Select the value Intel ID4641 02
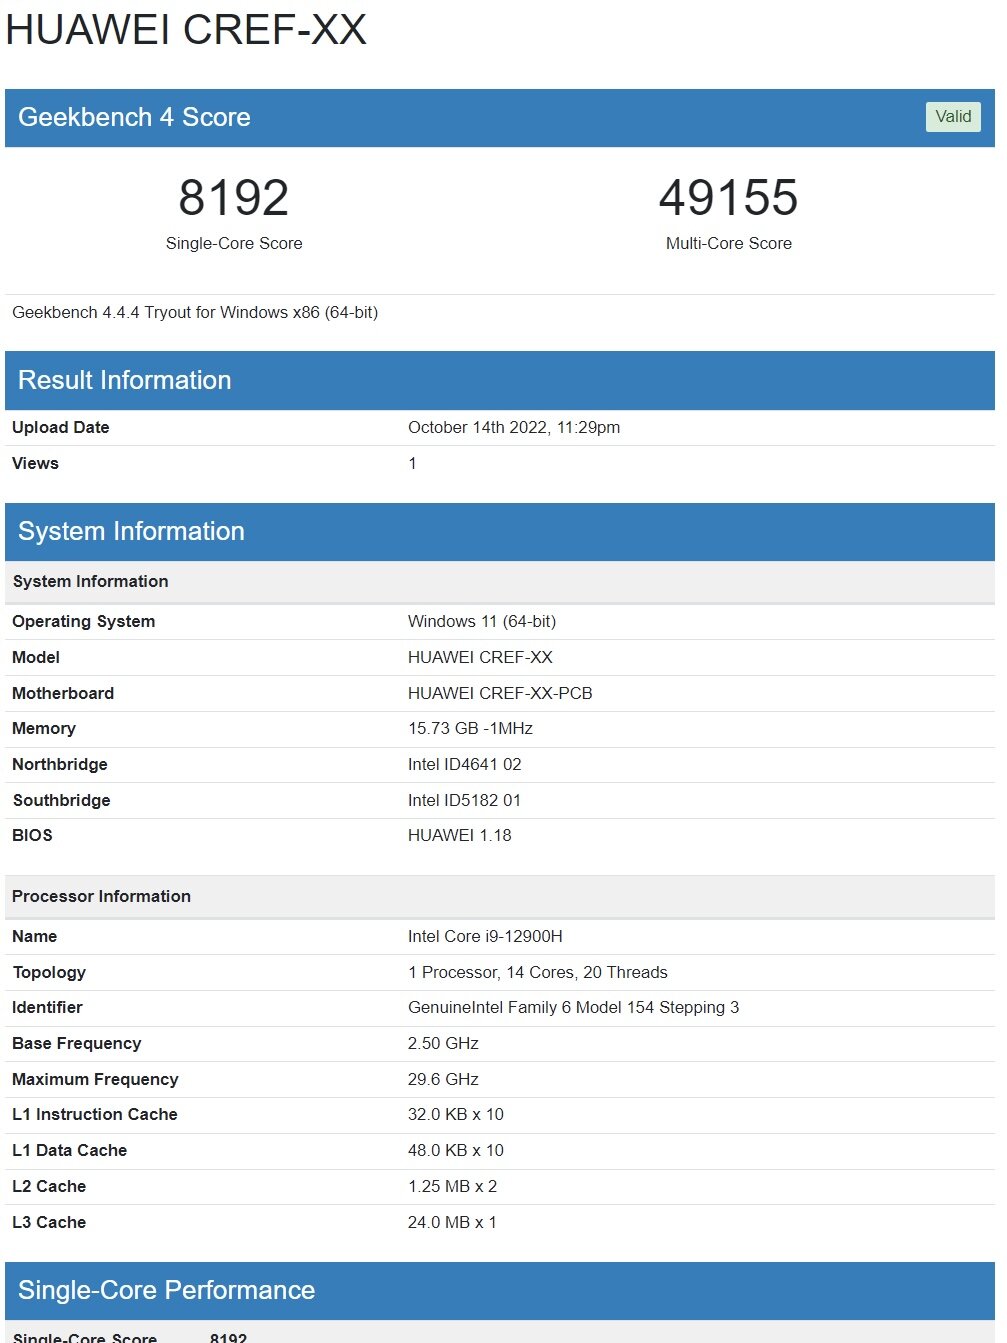The height and width of the screenshot is (1343, 1007). coord(465,764)
